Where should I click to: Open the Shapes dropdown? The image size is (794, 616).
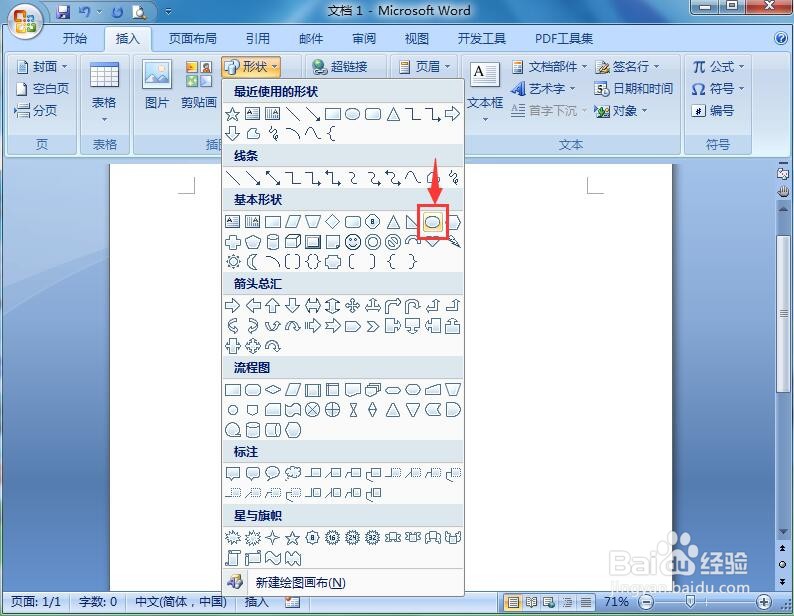(x=251, y=66)
